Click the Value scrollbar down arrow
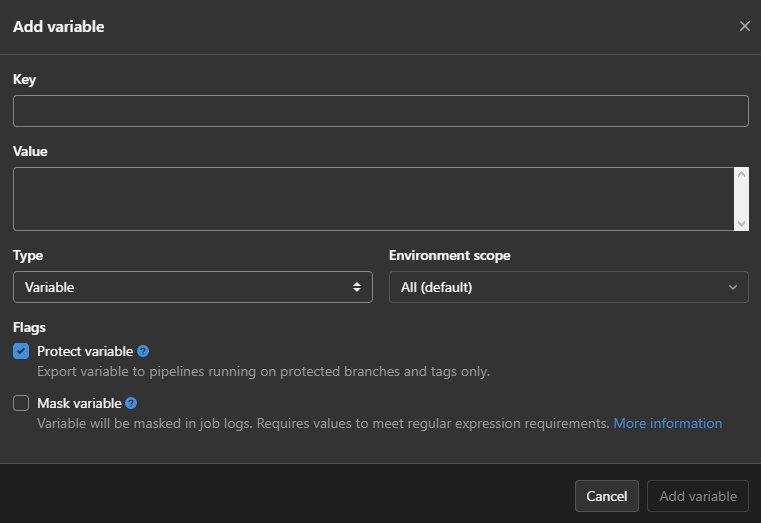 (741, 223)
